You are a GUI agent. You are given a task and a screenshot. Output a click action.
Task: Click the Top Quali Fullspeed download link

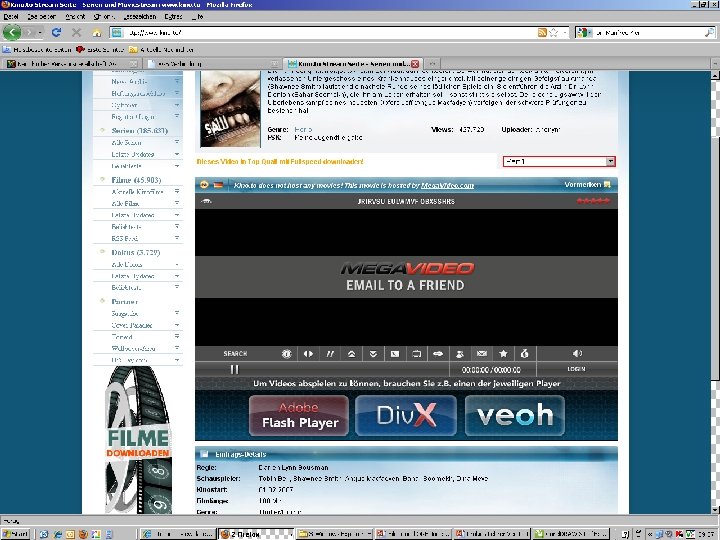pyautogui.click(x=280, y=162)
